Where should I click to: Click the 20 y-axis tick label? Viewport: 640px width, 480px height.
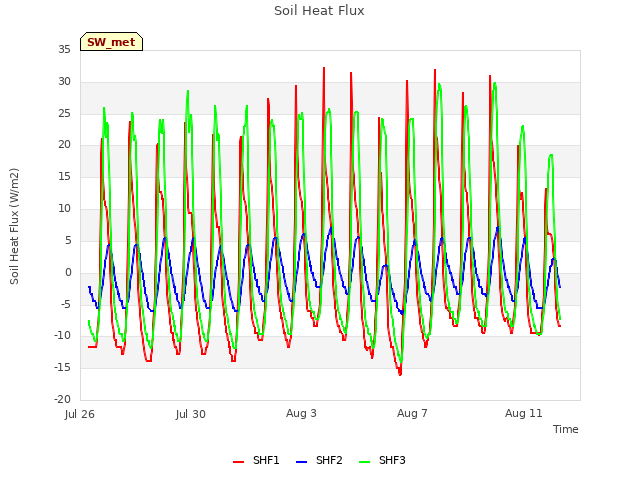pyautogui.click(x=64, y=144)
